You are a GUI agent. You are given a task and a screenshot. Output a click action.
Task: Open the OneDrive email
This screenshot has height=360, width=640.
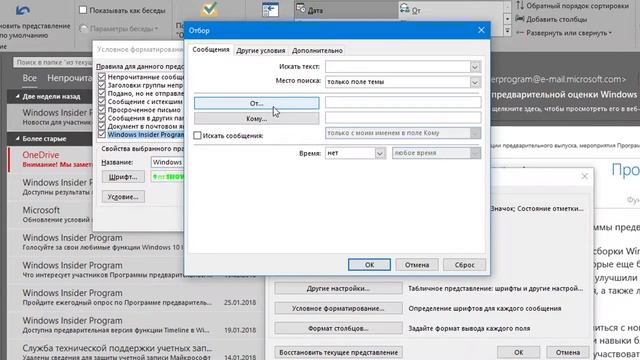click(51, 159)
